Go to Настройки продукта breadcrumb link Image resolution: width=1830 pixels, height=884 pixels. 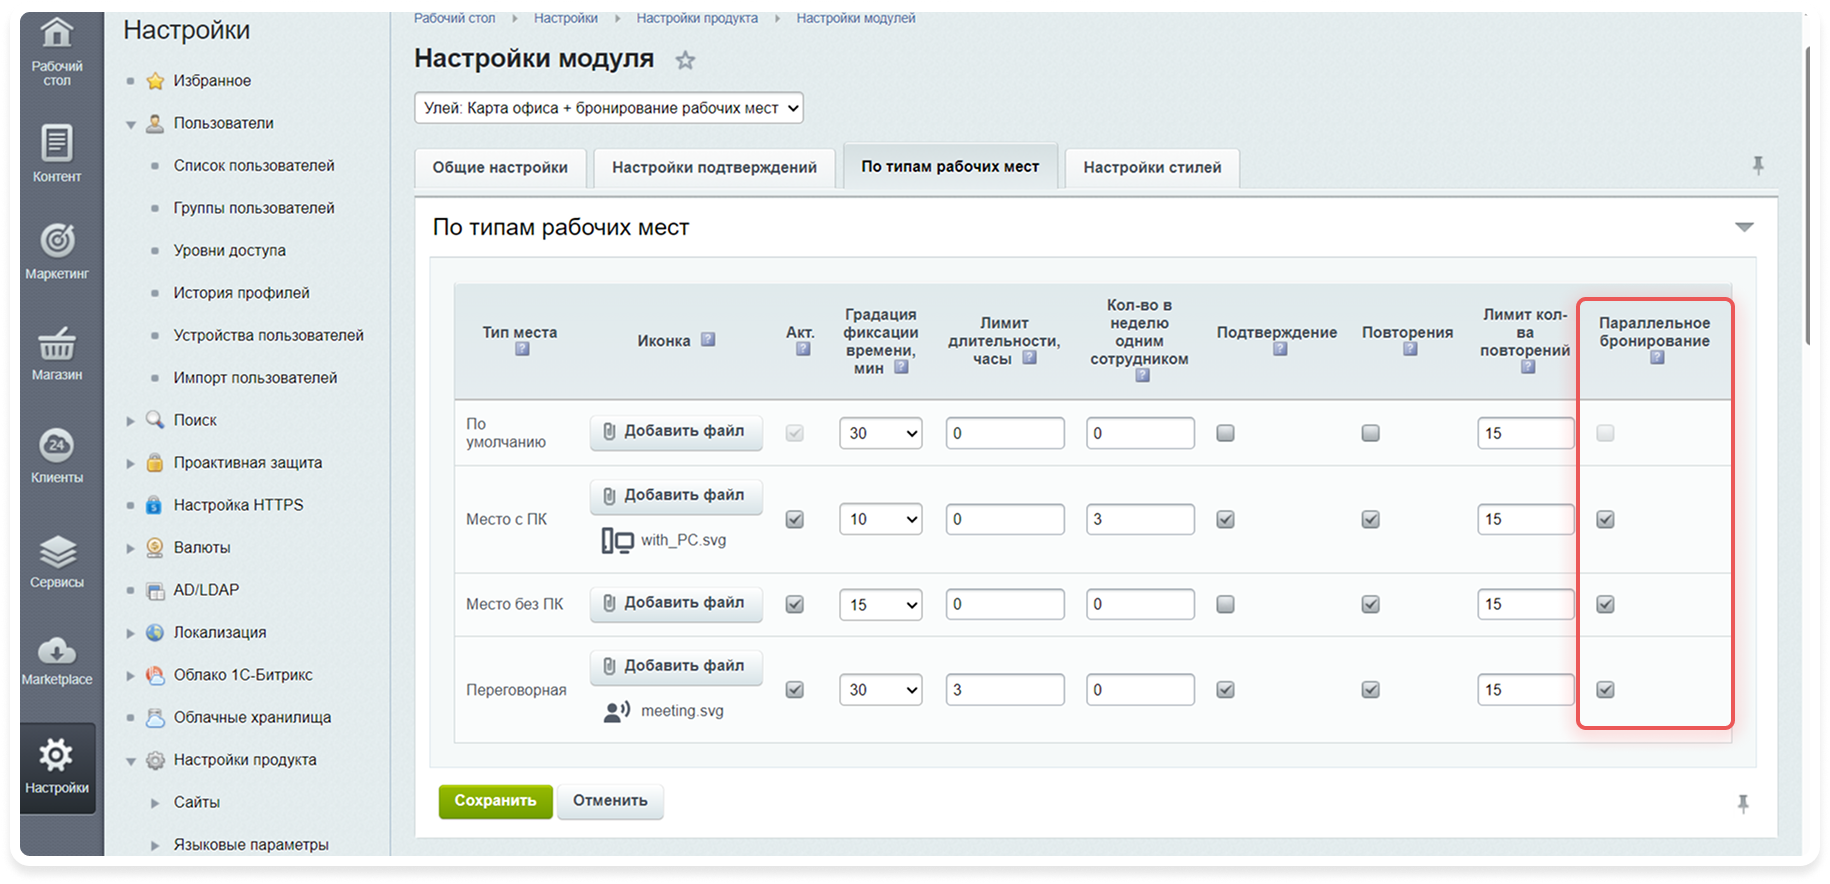pyautogui.click(x=697, y=18)
